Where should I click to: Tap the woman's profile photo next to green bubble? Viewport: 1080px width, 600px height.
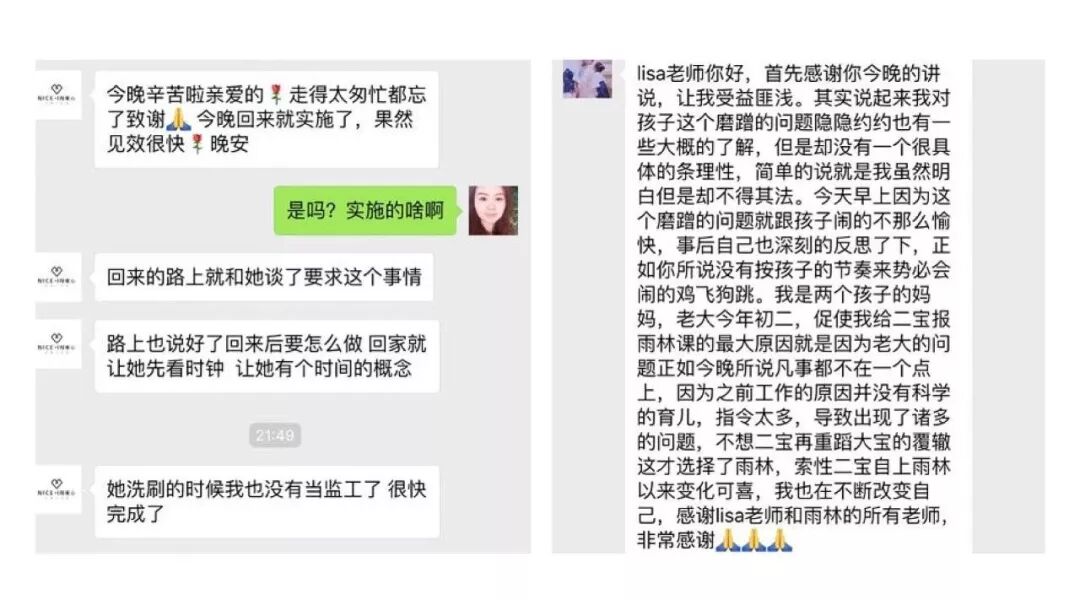[x=493, y=210]
